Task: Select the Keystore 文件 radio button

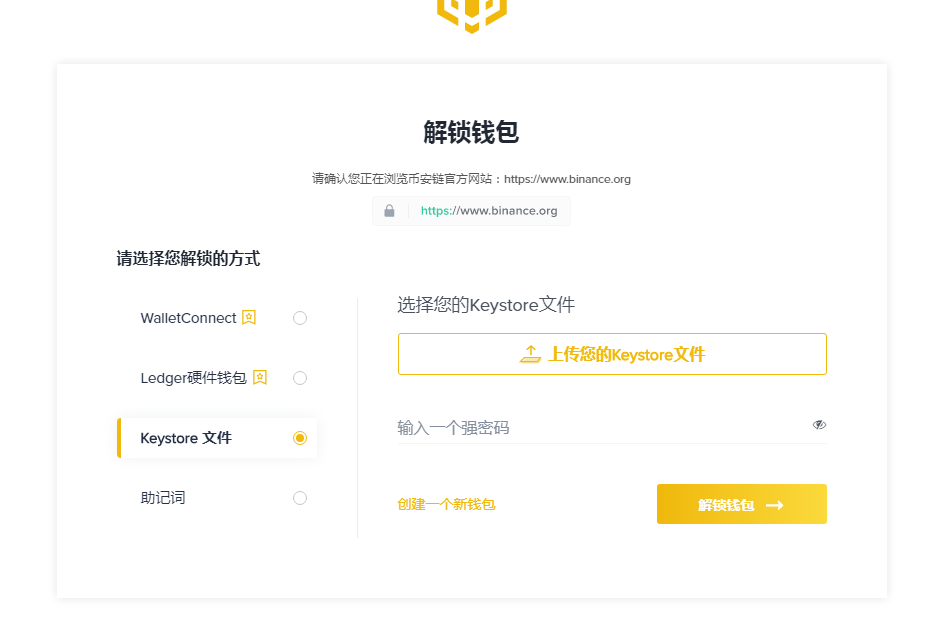Action: (x=300, y=438)
